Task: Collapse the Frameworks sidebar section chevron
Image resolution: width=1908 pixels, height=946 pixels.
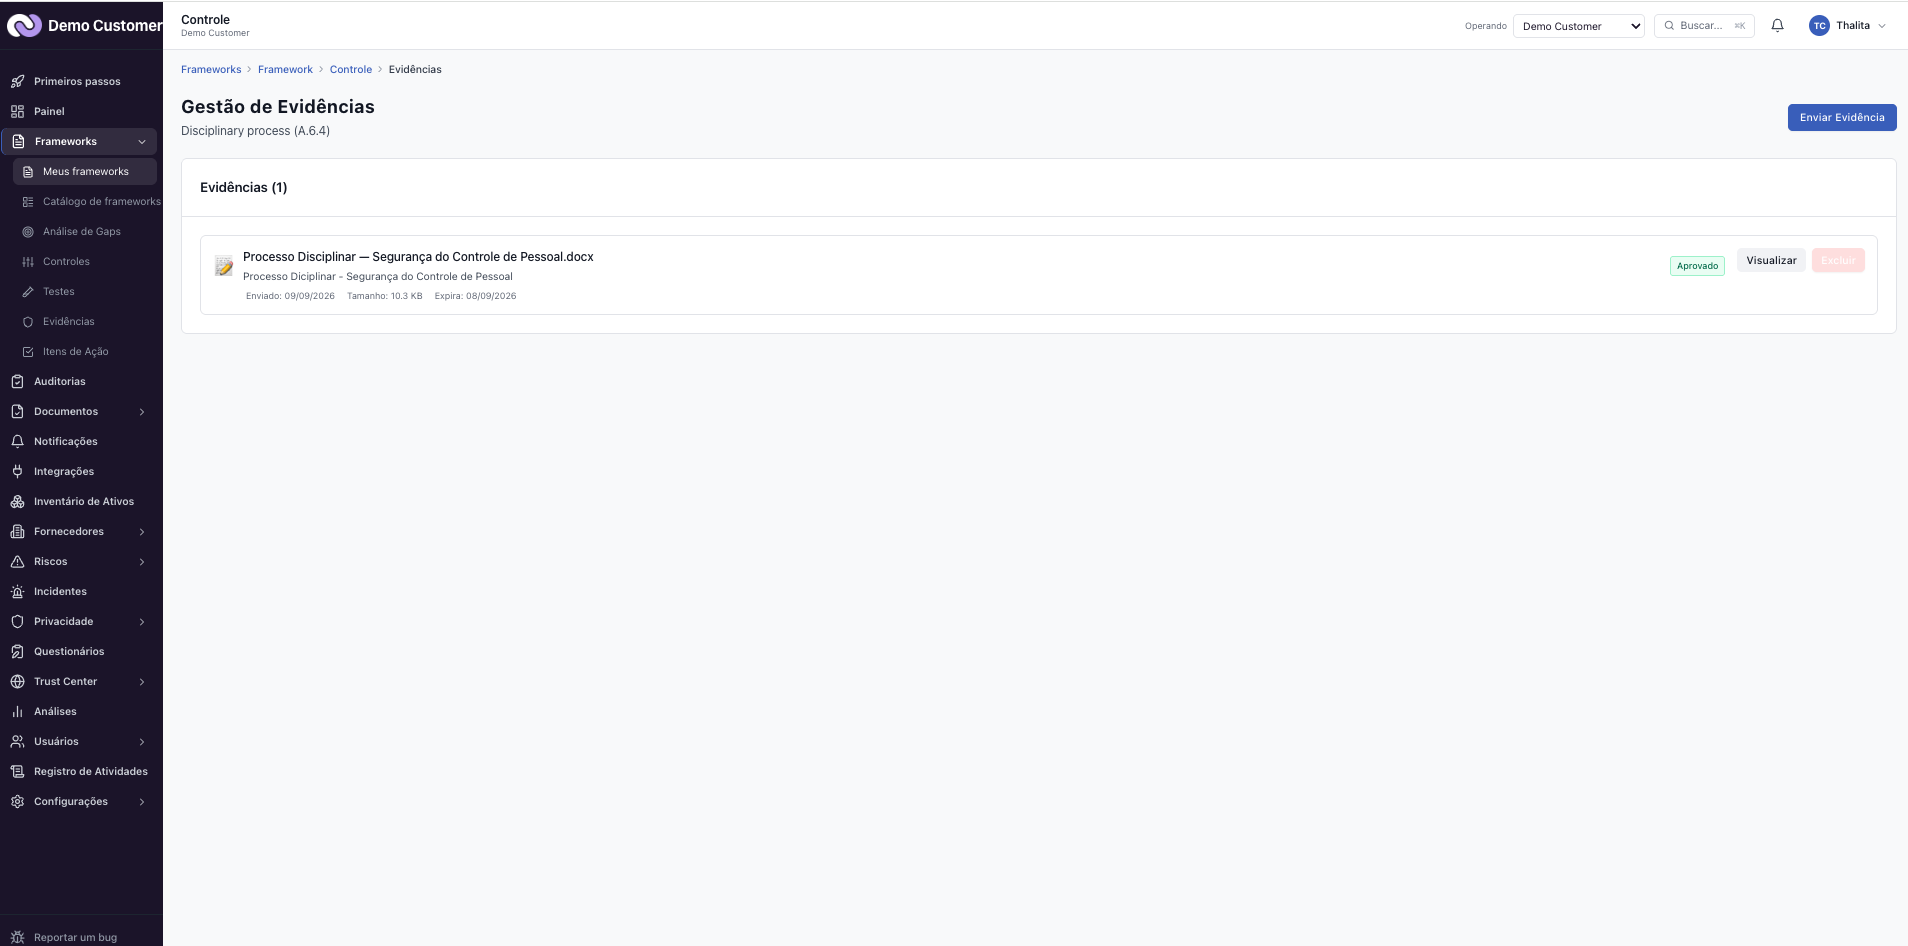Action: (142, 142)
